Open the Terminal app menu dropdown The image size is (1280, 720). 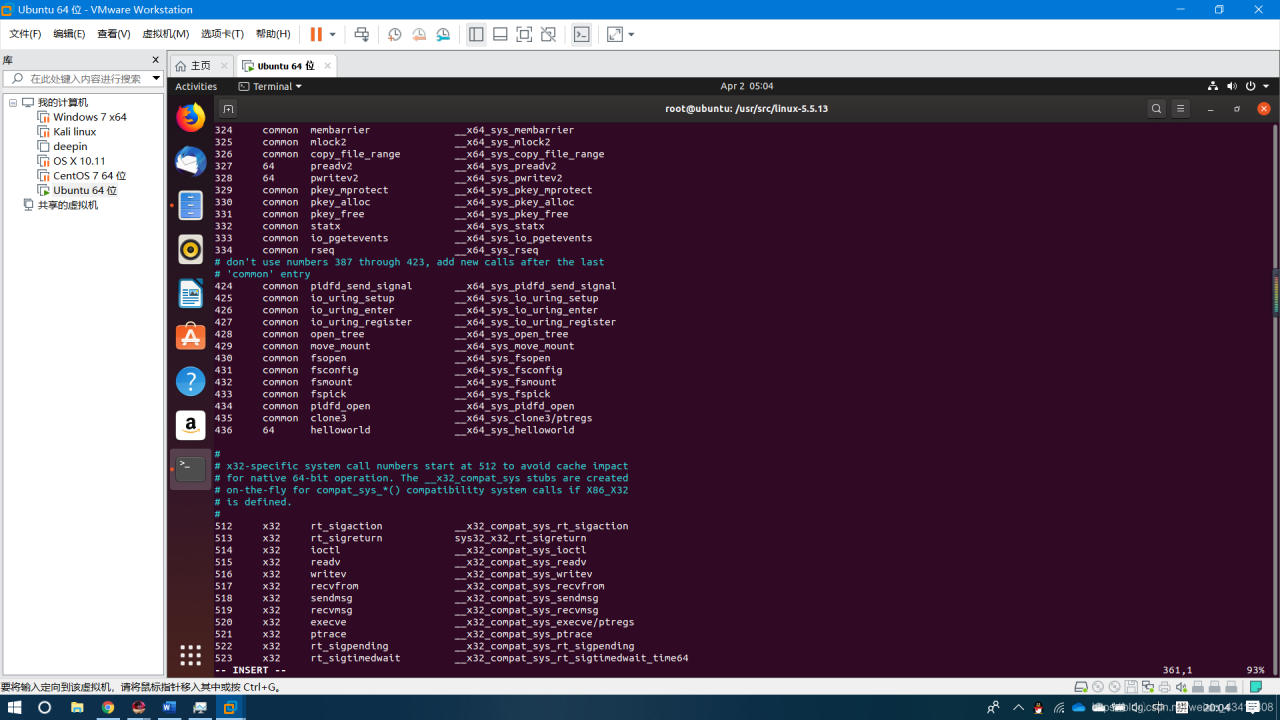271,86
